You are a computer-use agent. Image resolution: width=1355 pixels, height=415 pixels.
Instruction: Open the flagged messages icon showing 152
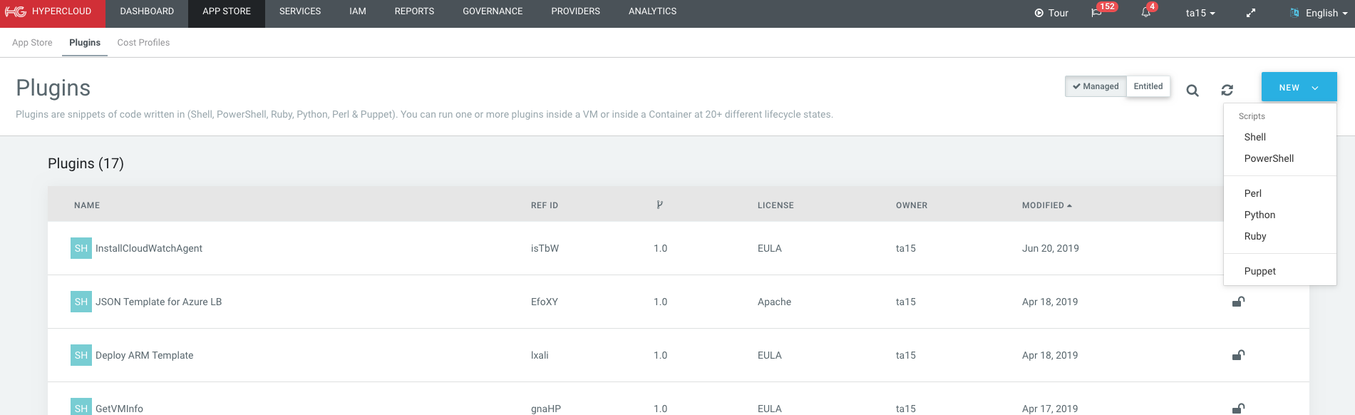[x=1097, y=13]
